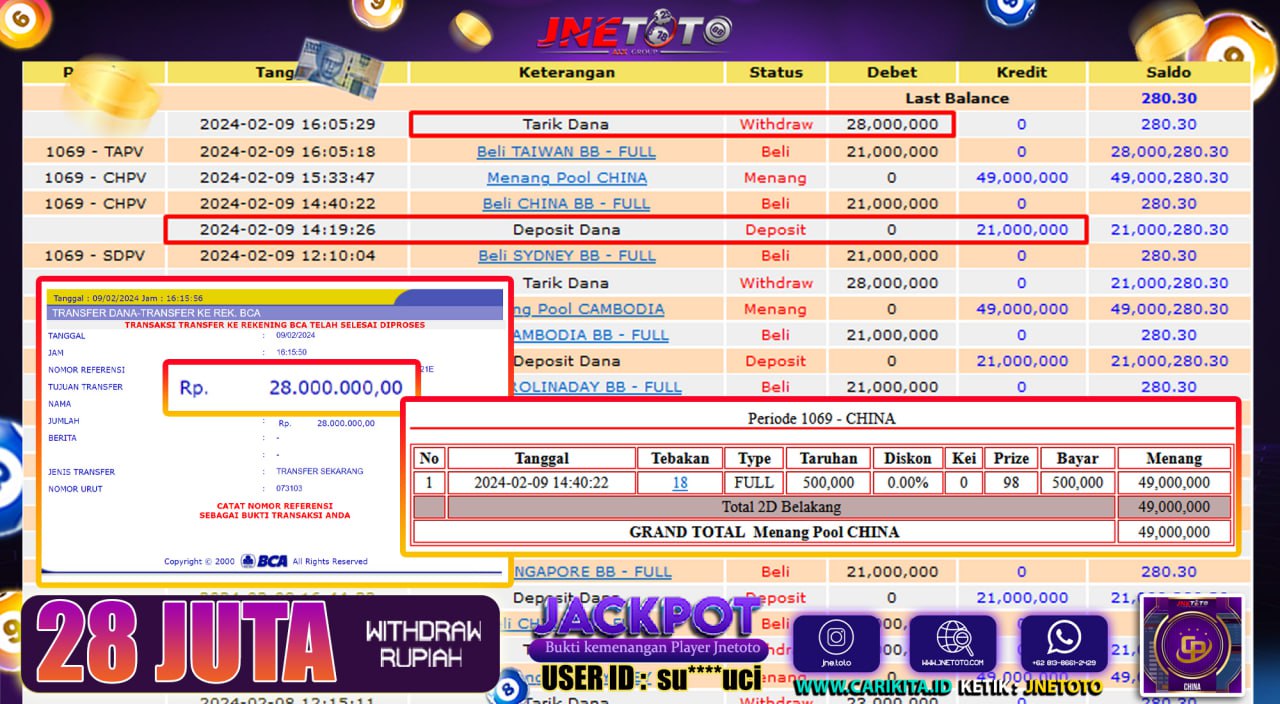Click the highlighted Rp. 28.000.000,00 amount box
The image size is (1280, 704).
click(x=291, y=388)
